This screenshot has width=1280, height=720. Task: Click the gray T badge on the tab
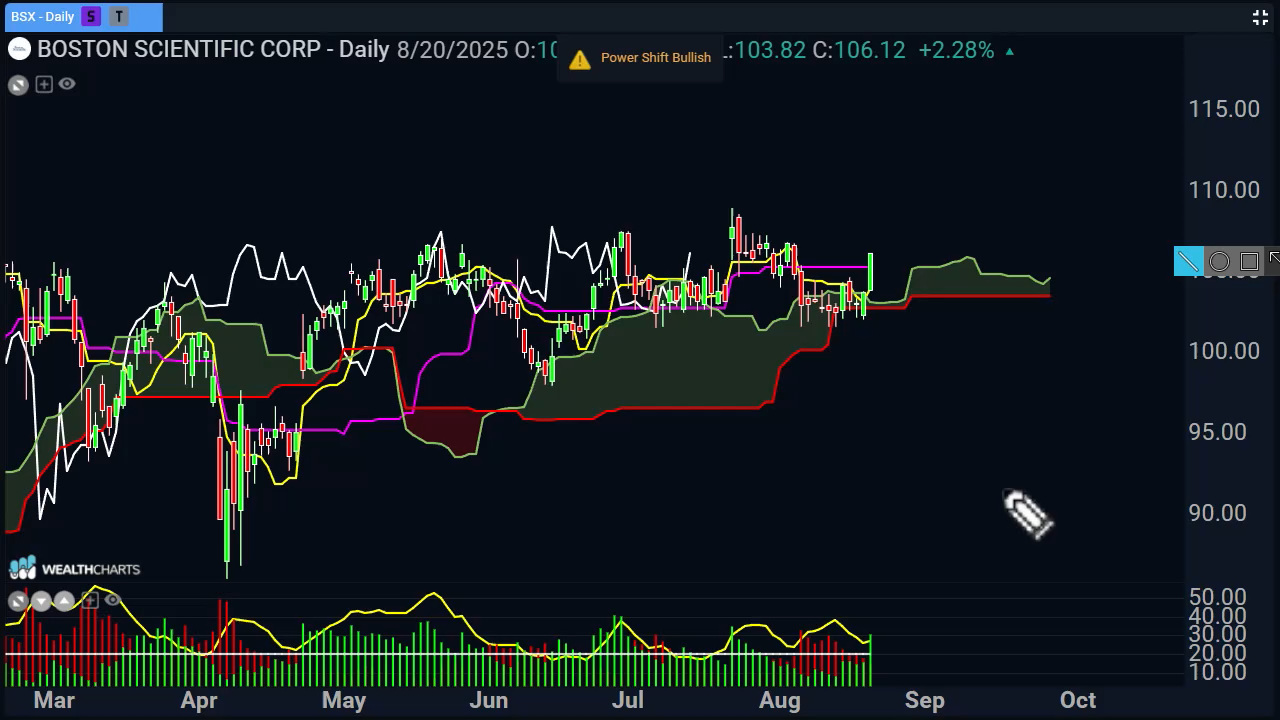tap(120, 16)
